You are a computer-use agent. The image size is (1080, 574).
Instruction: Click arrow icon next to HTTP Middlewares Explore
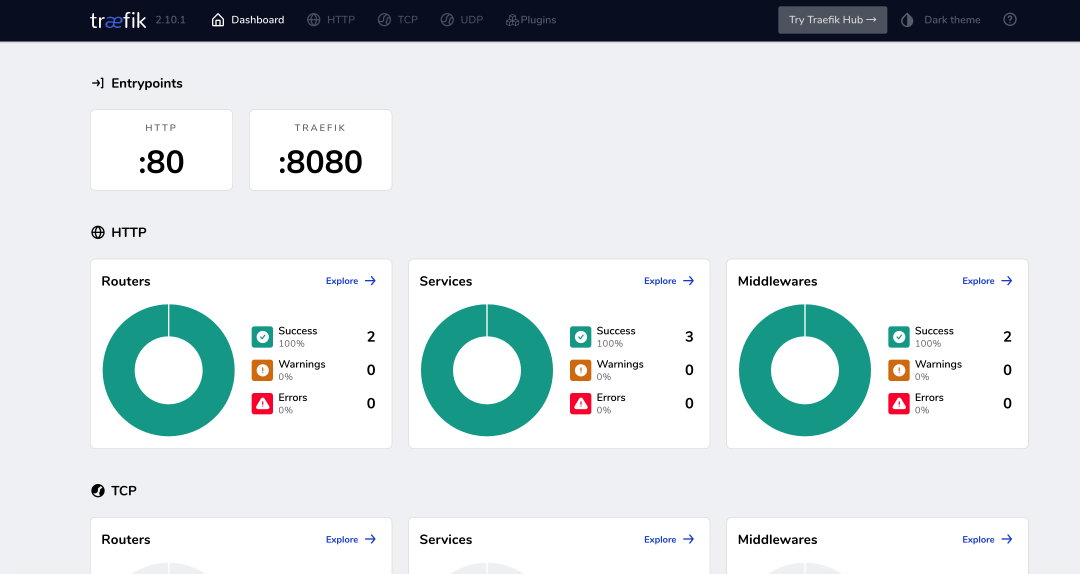pyautogui.click(x=1007, y=280)
